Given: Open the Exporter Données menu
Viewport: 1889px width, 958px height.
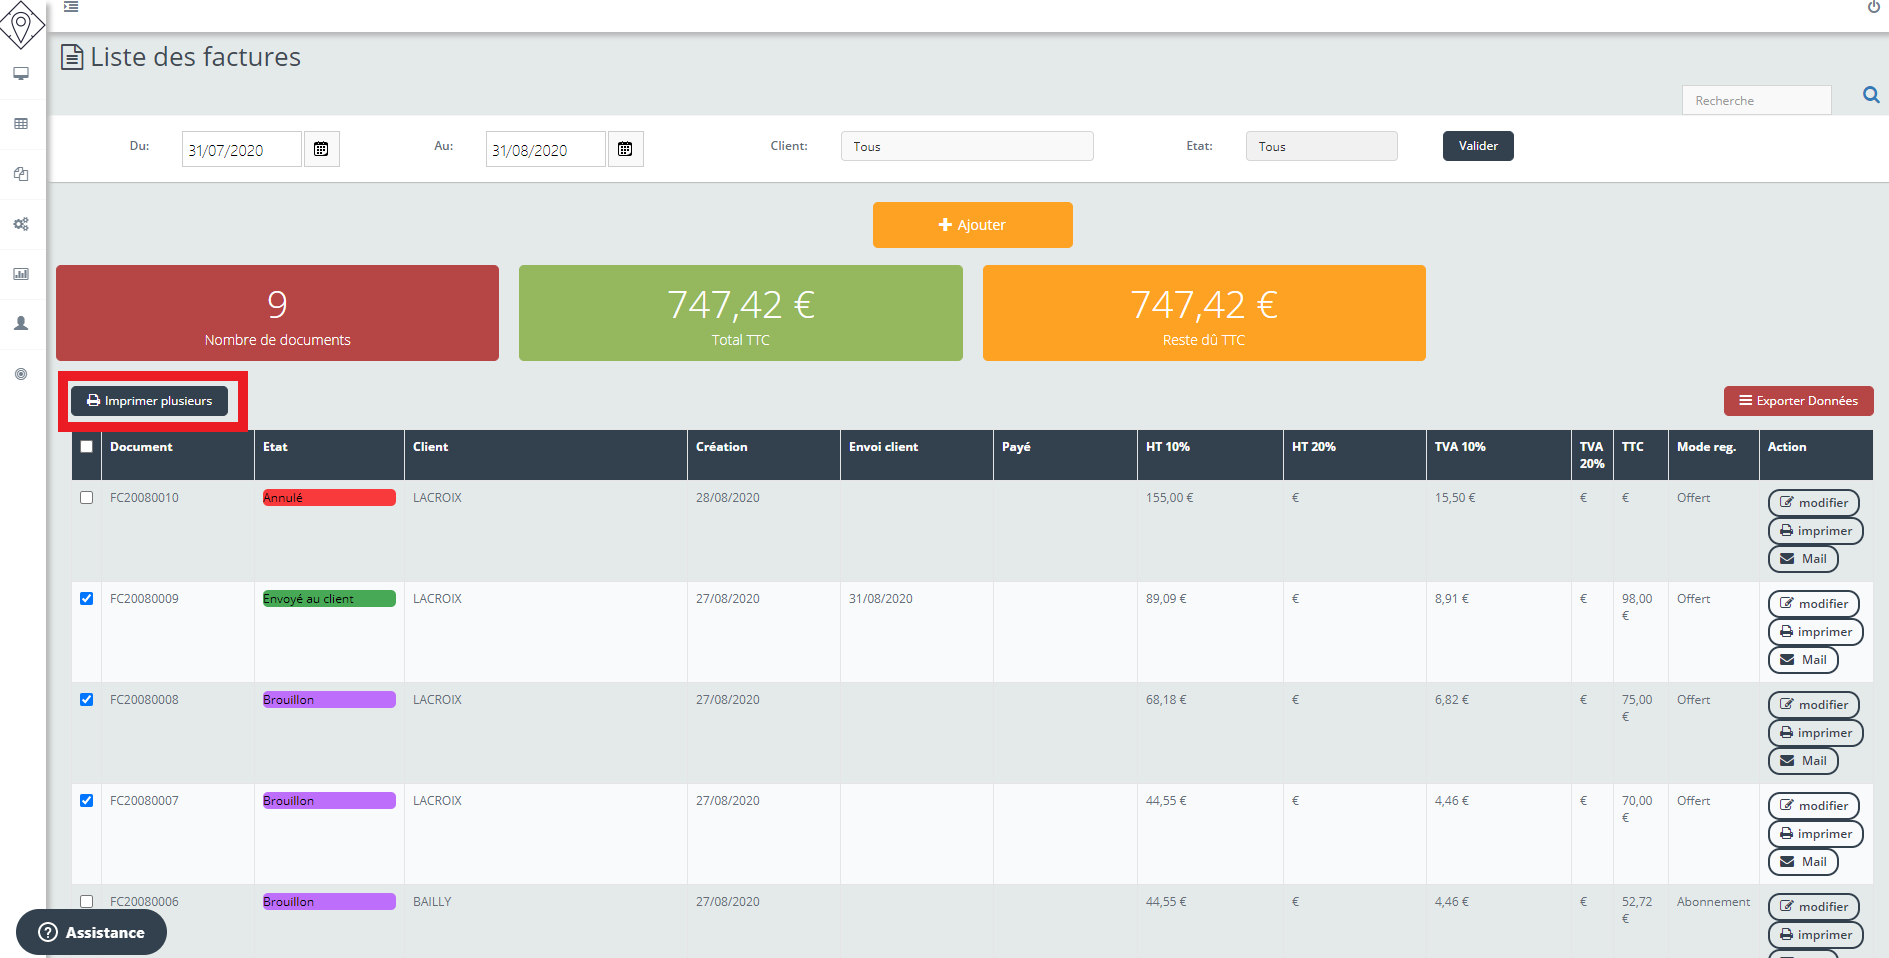Looking at the screenshot, I should coord(1798,401).
